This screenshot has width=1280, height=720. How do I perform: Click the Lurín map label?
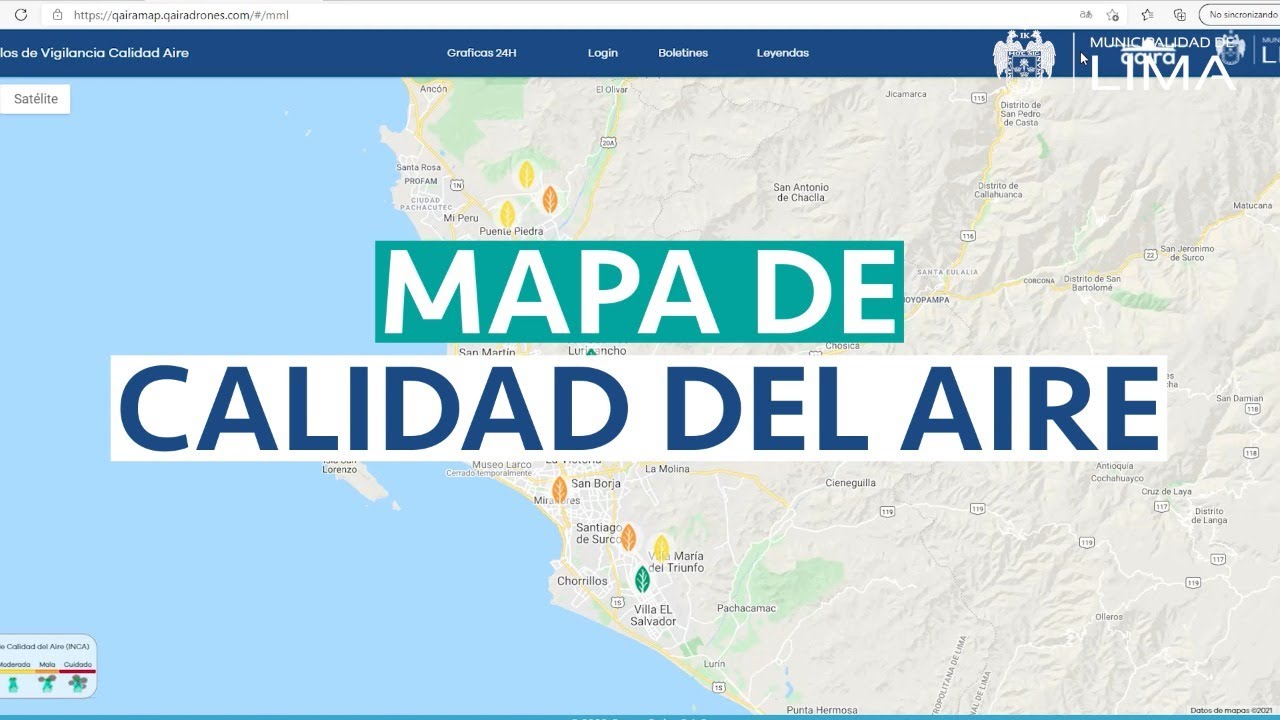point(715,664)
